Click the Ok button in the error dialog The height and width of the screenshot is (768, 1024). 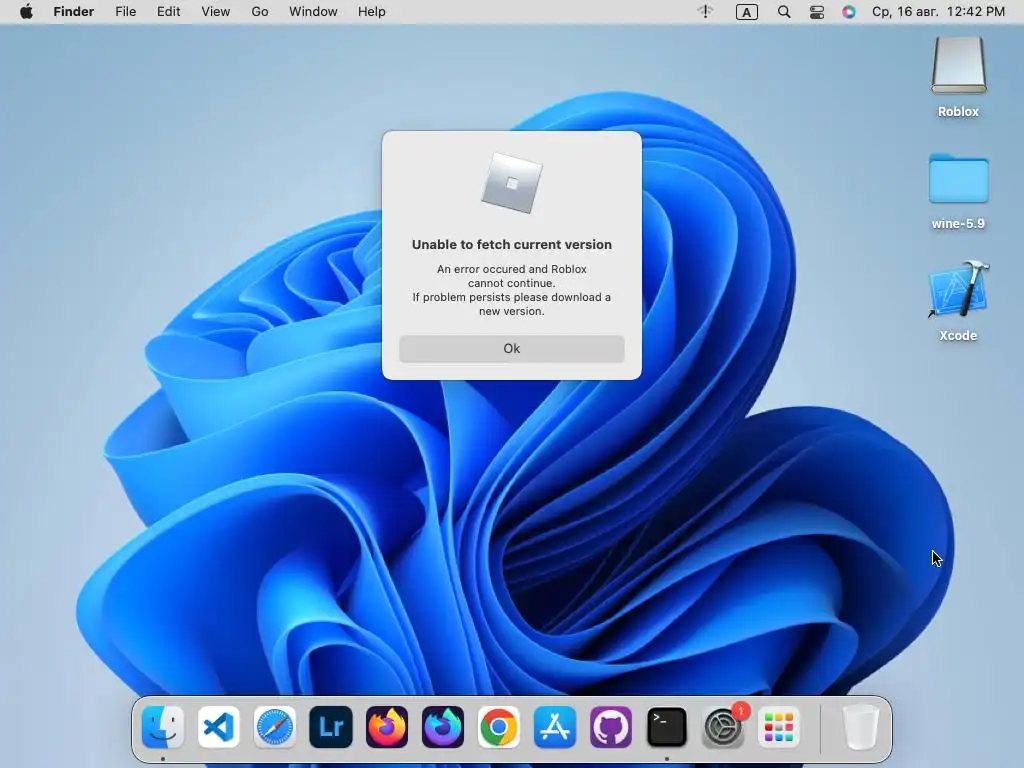pyautogui.click(x=511, y=349)
